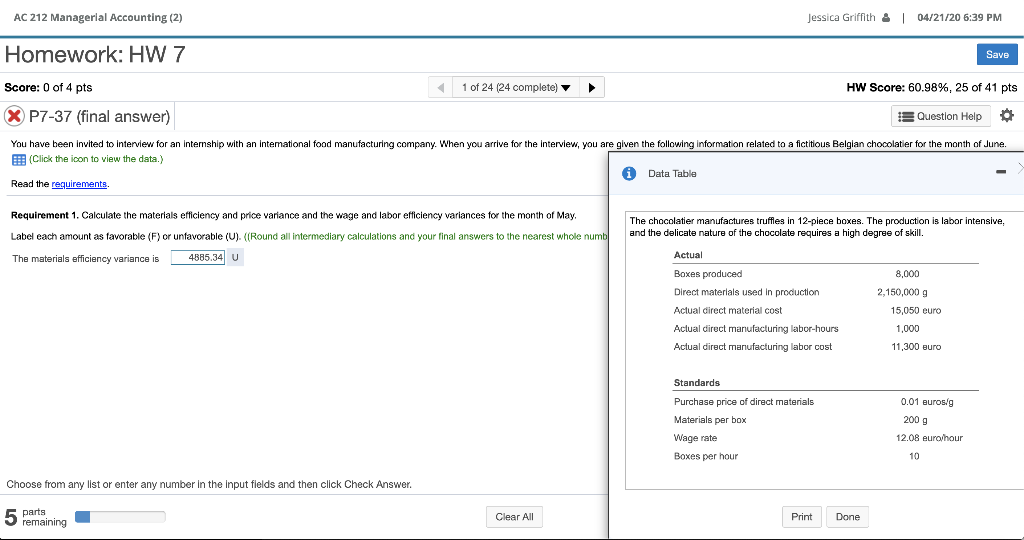
Task: Click the wage rate 12.08 euro/hour
Action: [929, 438]
